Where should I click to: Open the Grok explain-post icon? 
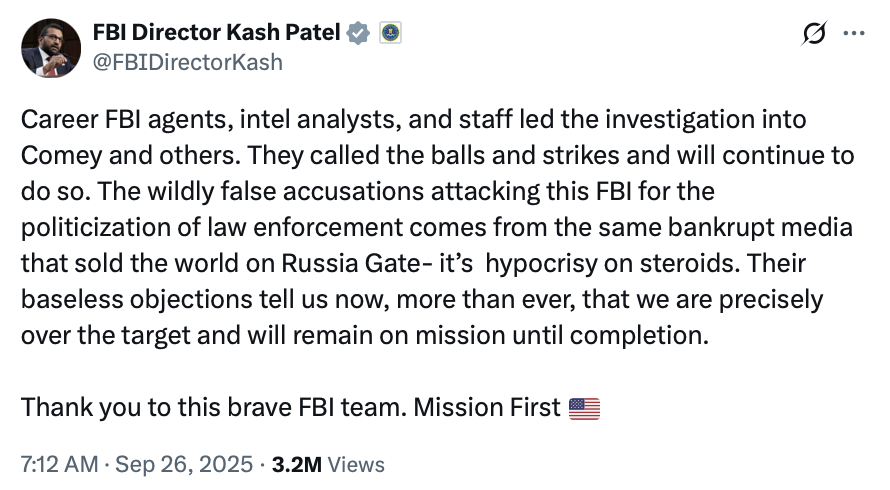click(x=814, y=33)
